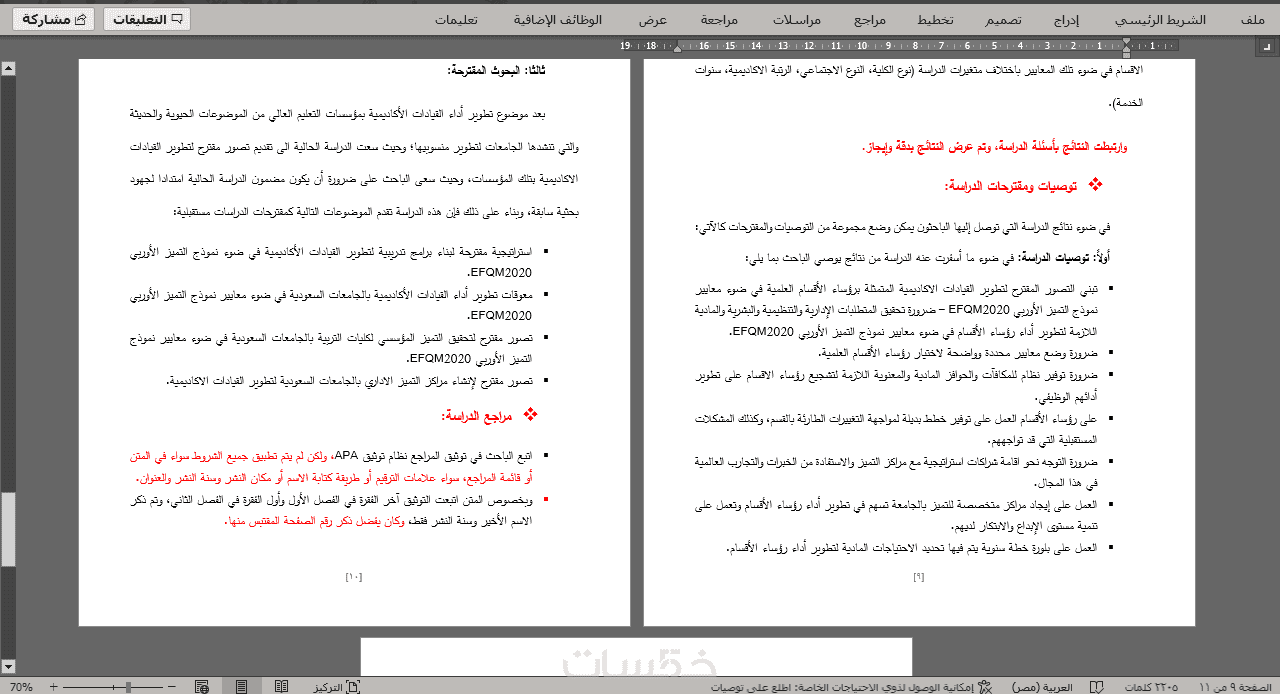Switch to مراجعة (Review) tab
This screenshot has height=694, width=1280.
[720, 19]
